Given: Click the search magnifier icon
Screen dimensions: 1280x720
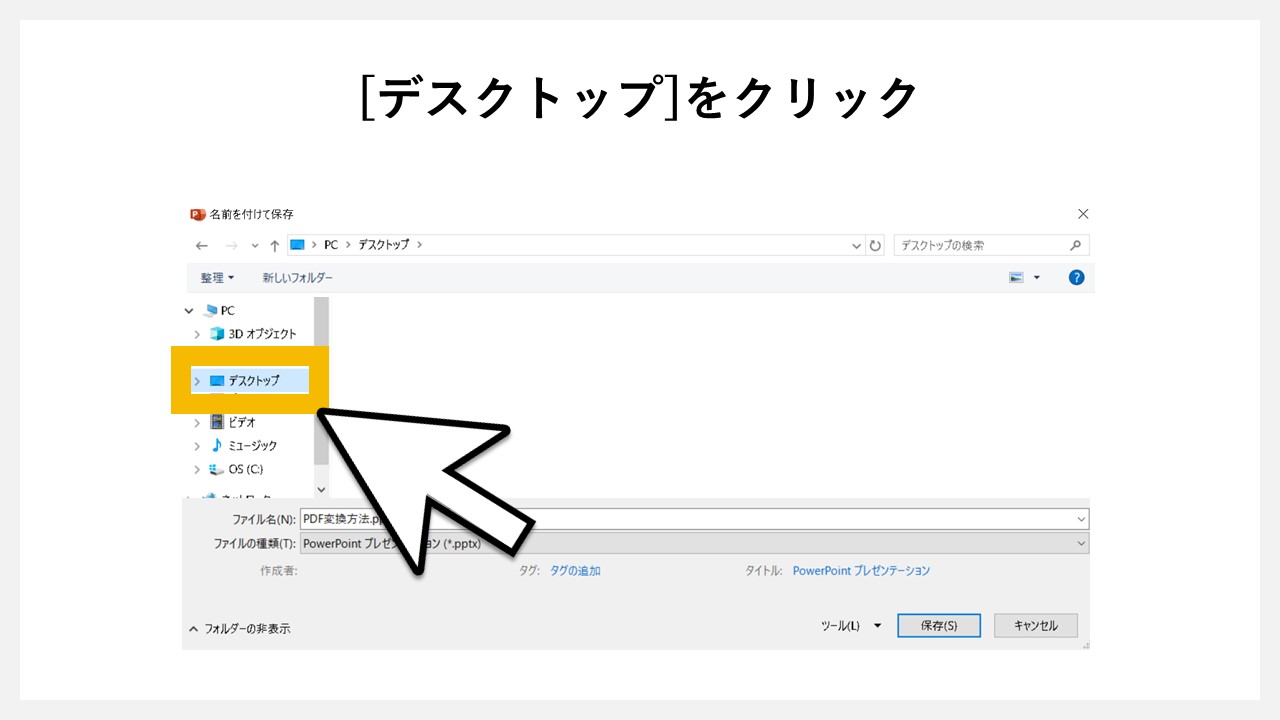Looking at the screenshot, I should [1075, 245].
